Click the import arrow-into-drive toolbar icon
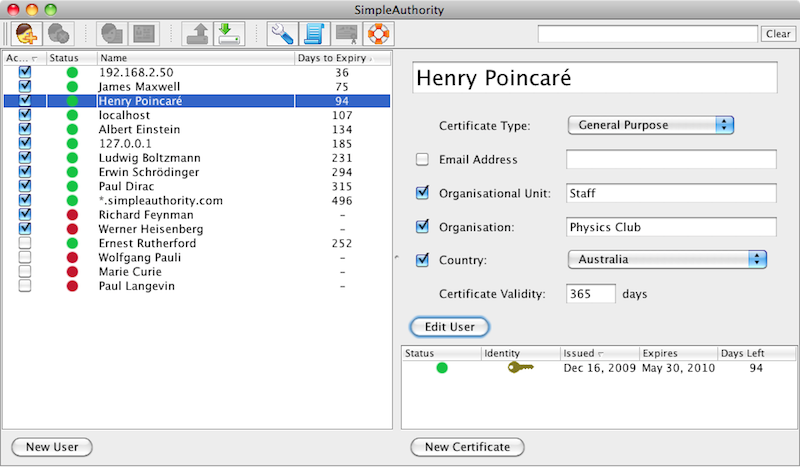 (231, 33)
